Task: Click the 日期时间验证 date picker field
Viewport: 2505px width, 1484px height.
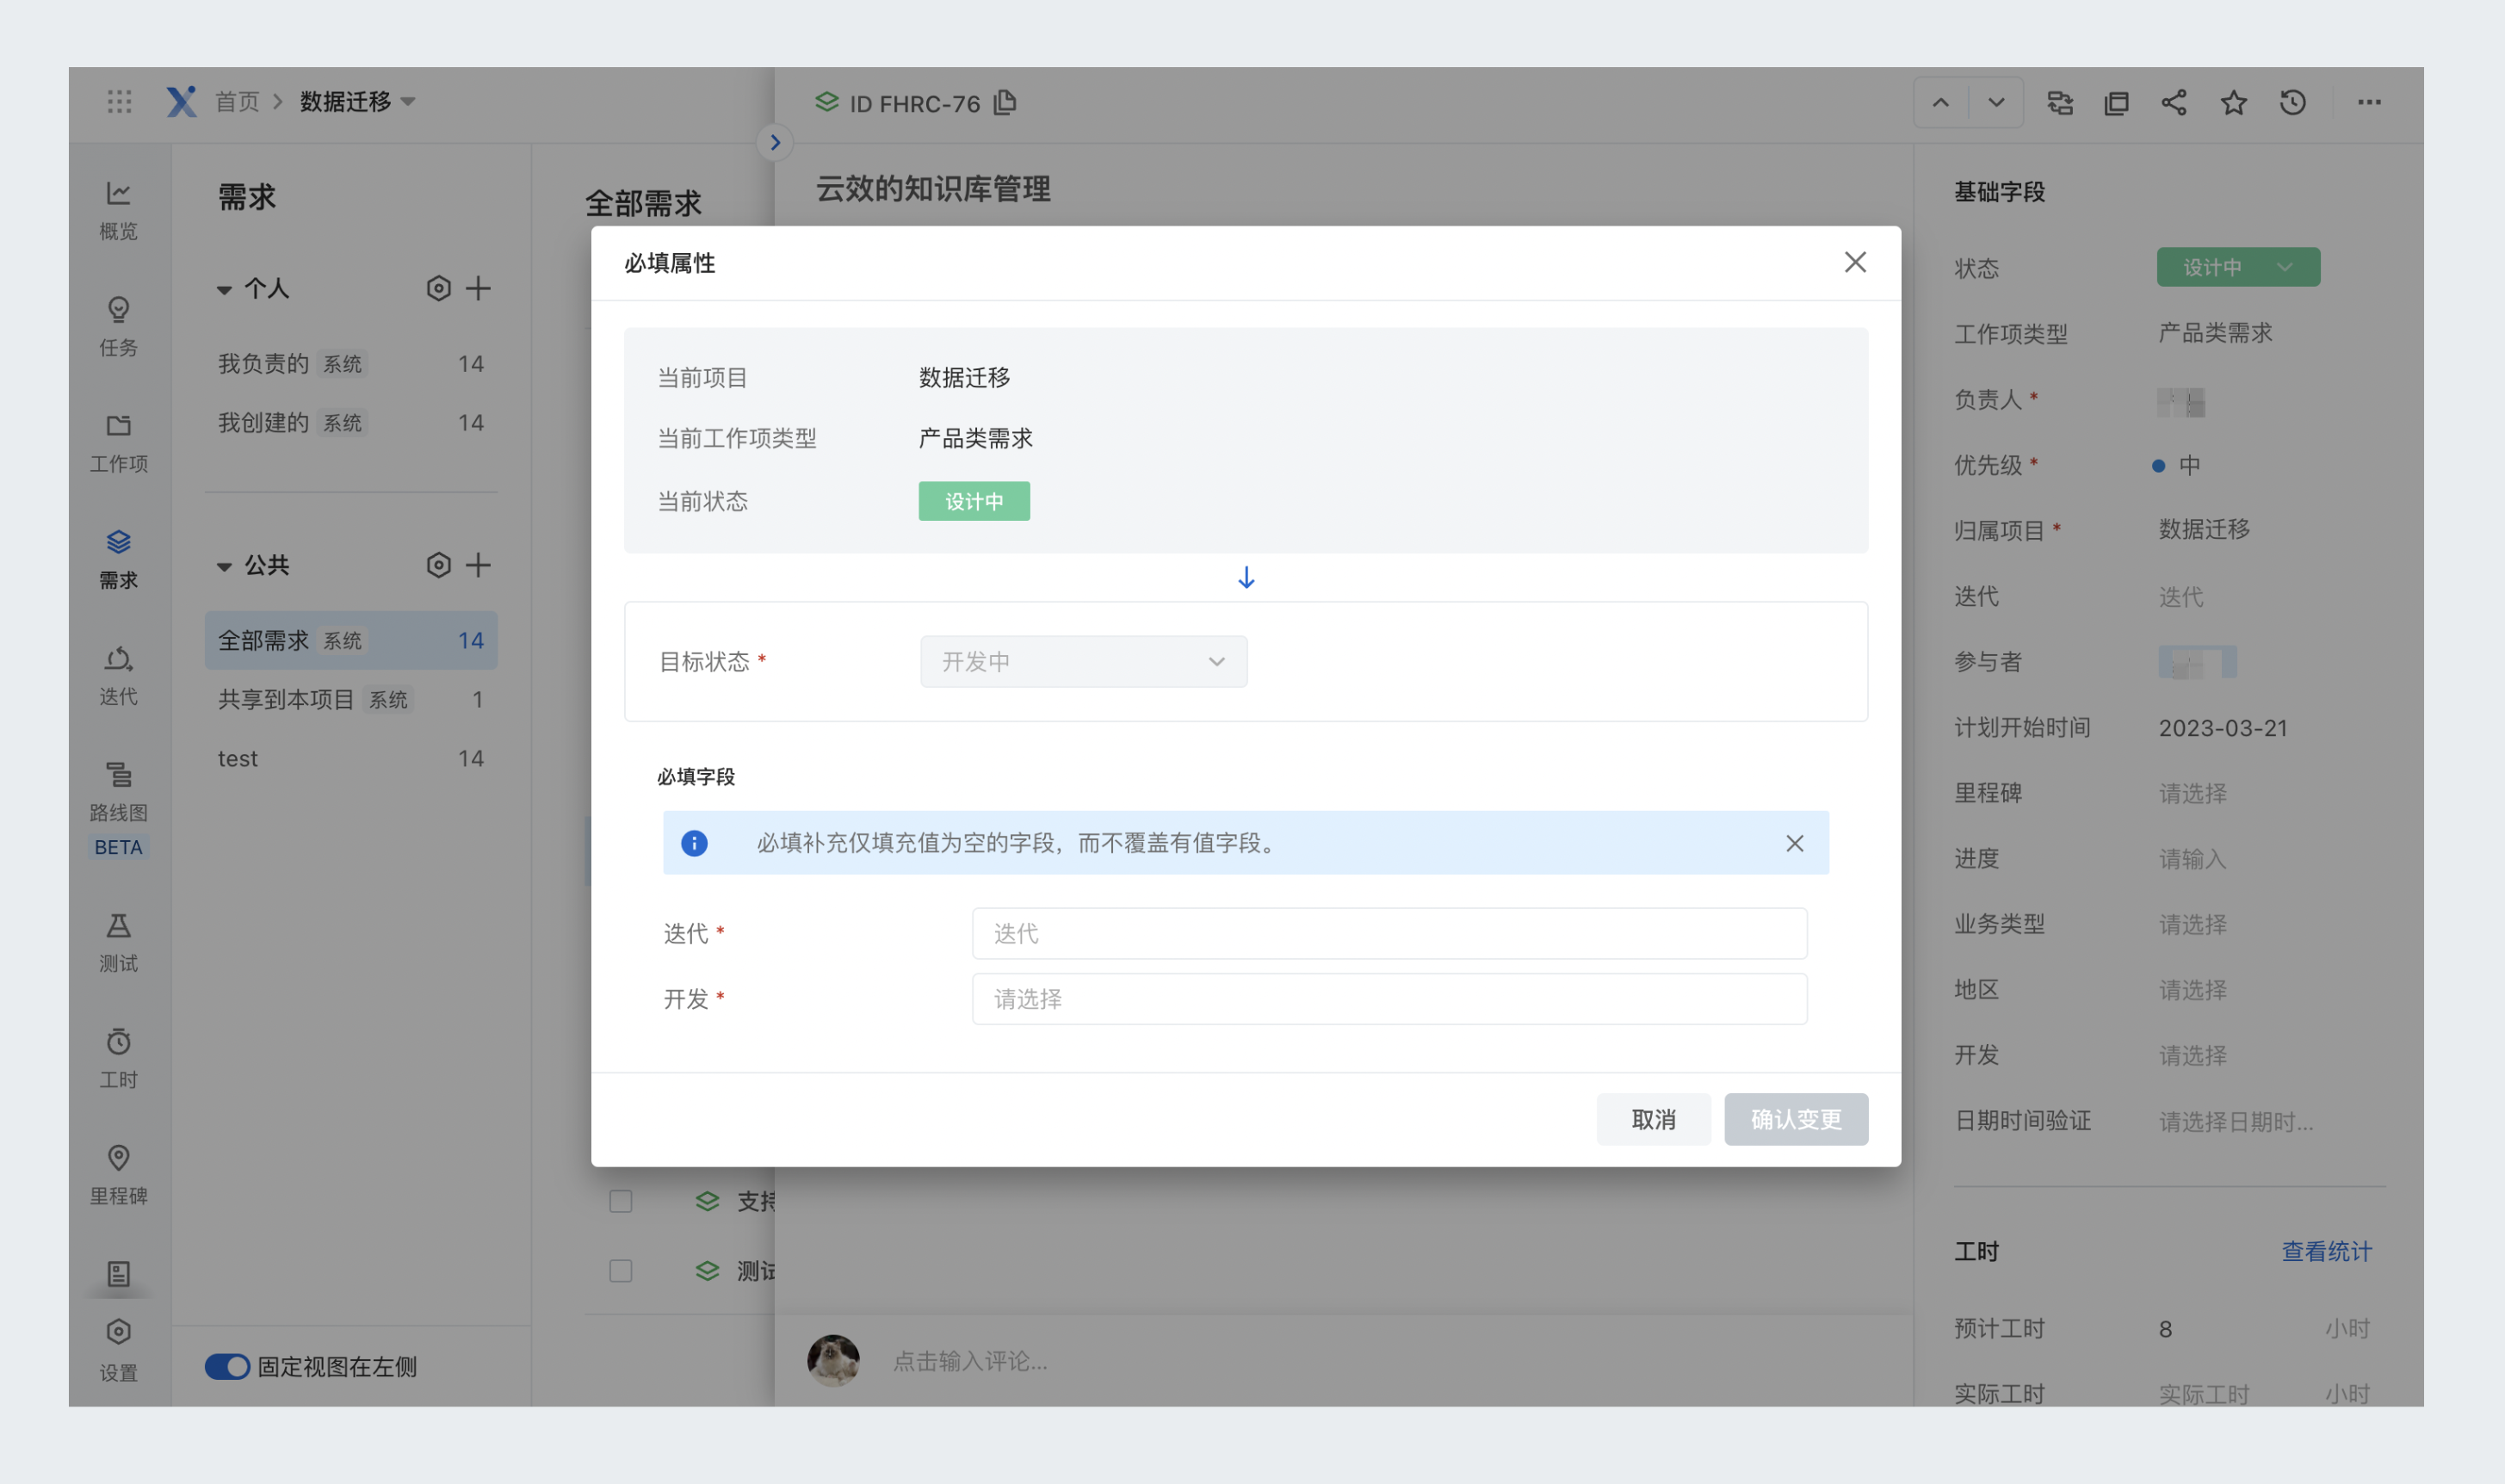Action: tap(2236, 1121)
